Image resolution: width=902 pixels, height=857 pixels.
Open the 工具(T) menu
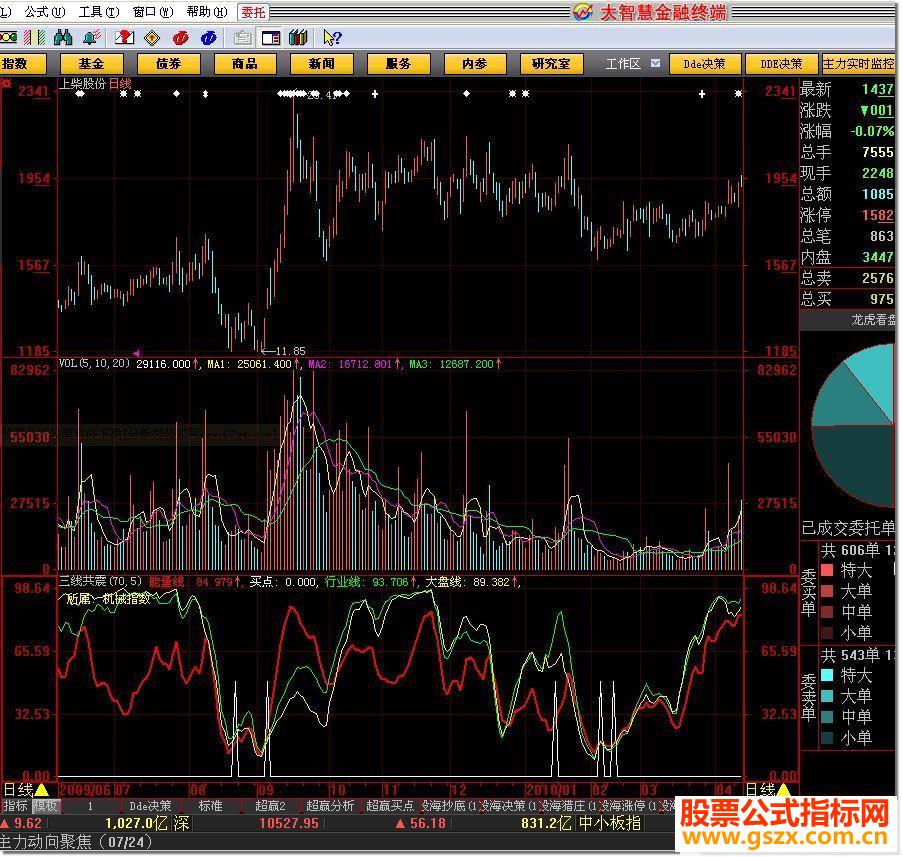[97, 12]
